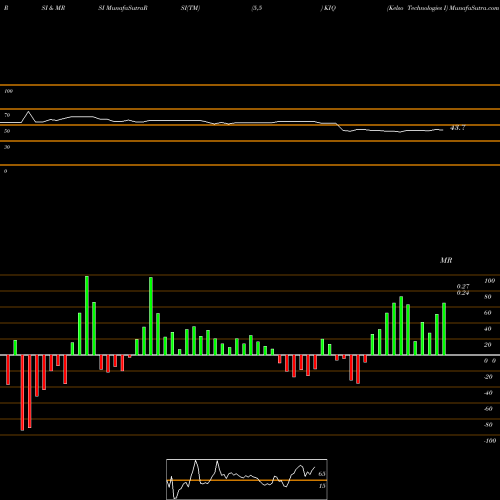The image size is (500, 500).
Task: Click the MR axis label 40
Action: coord(488,329)
